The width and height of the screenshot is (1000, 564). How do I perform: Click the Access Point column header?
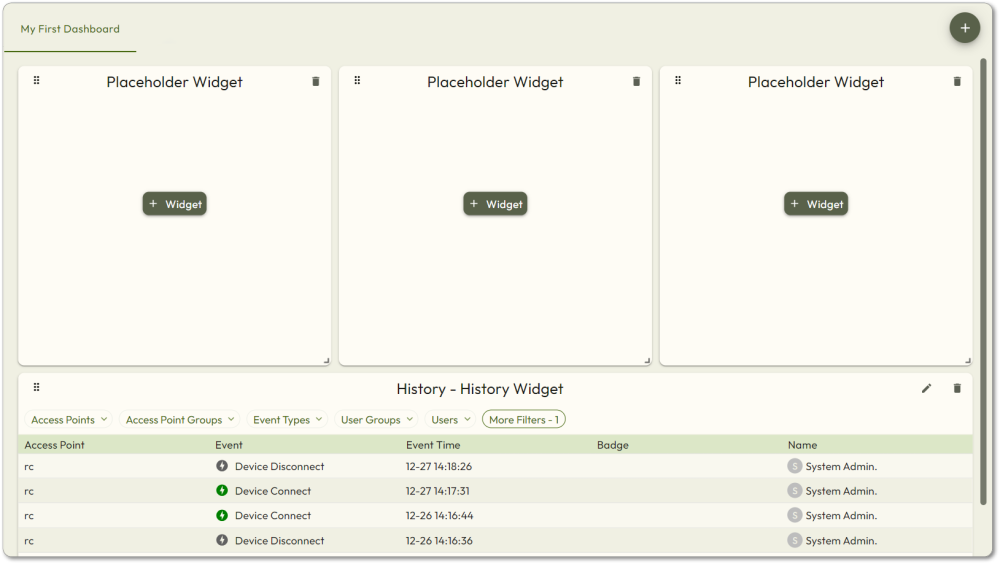click(54, 445)
